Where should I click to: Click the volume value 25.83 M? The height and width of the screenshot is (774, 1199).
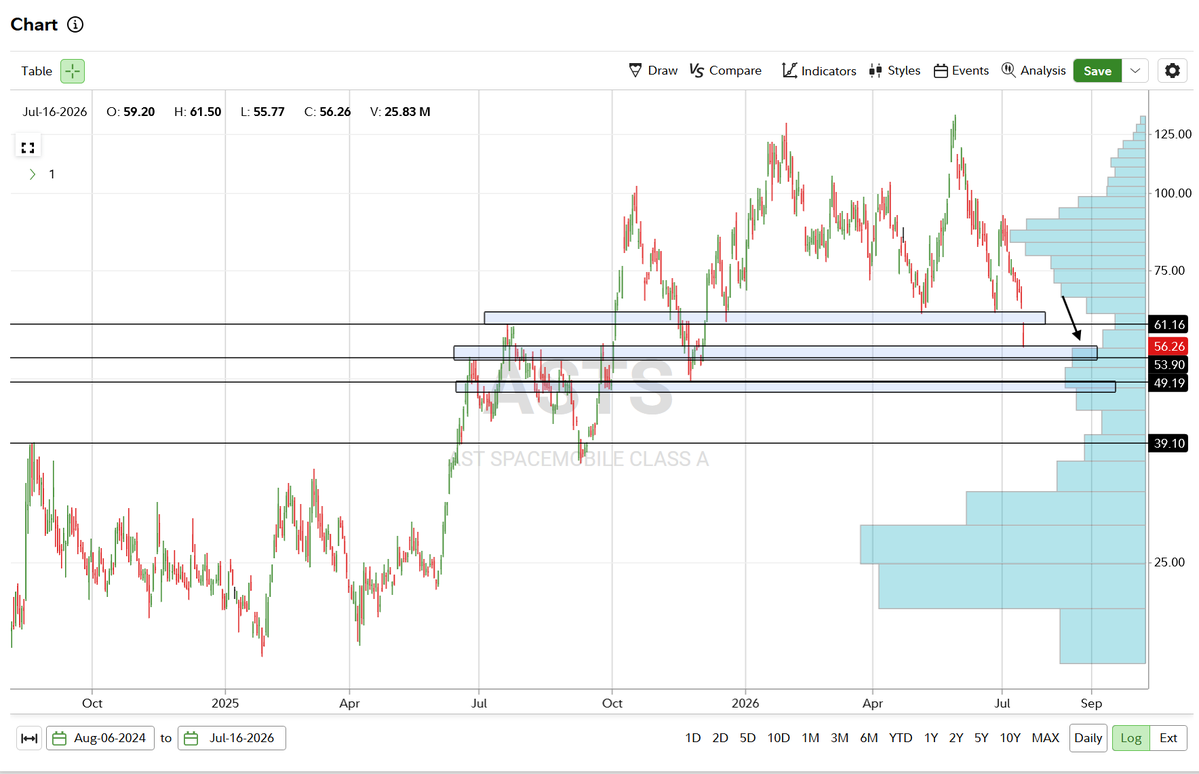point(408,112)
